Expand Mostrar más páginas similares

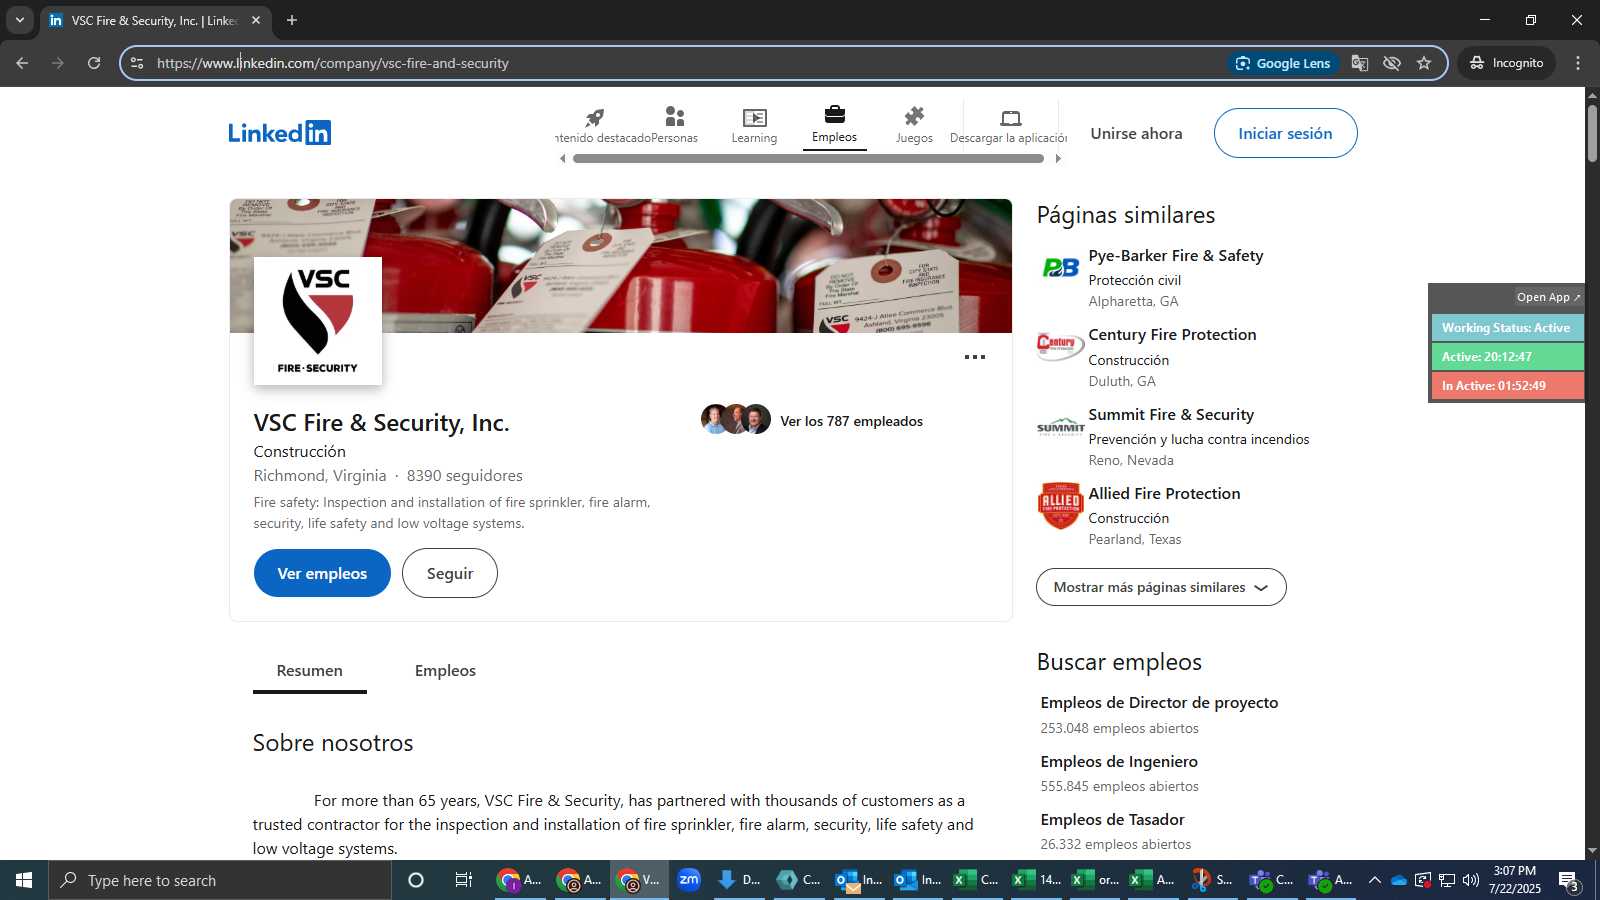coord(1161,587)
